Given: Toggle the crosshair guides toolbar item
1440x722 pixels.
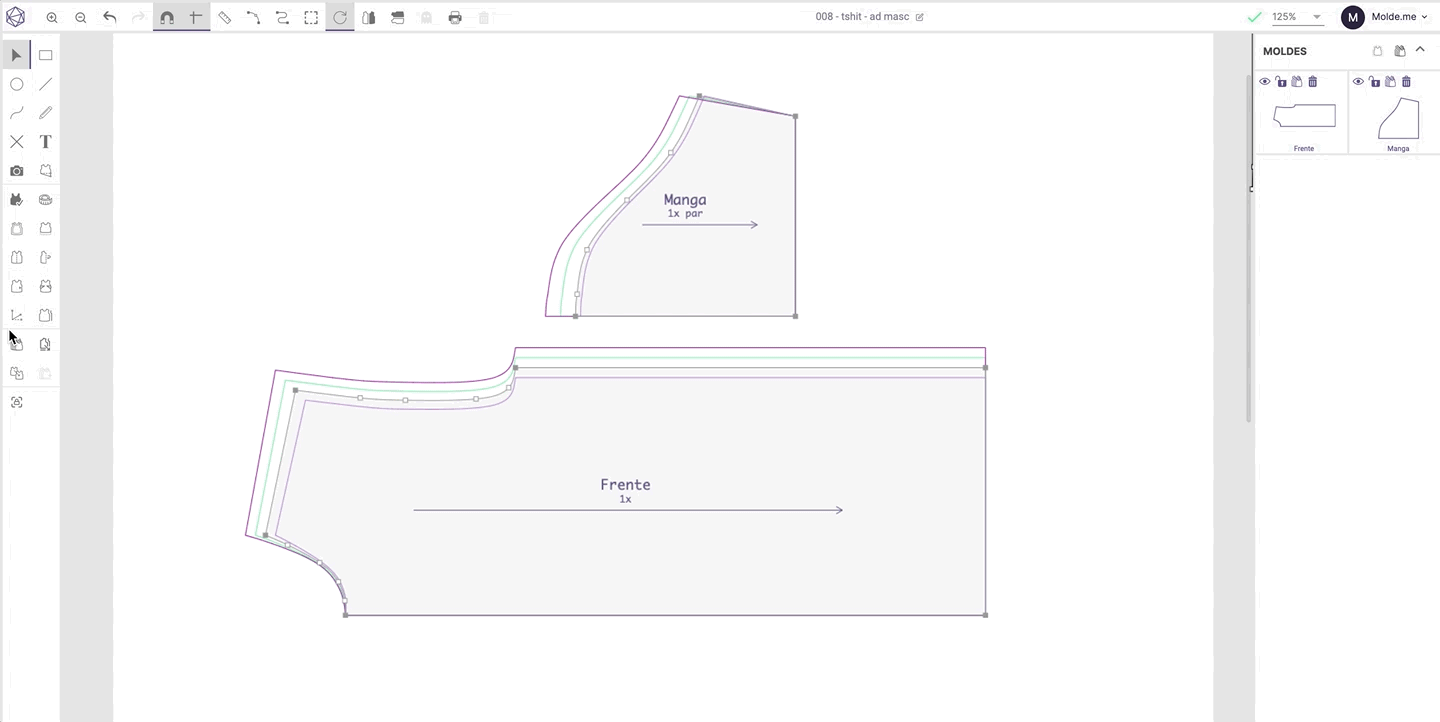Looking at the screenshot, I should pyautogui.click(x=196, y=18).
